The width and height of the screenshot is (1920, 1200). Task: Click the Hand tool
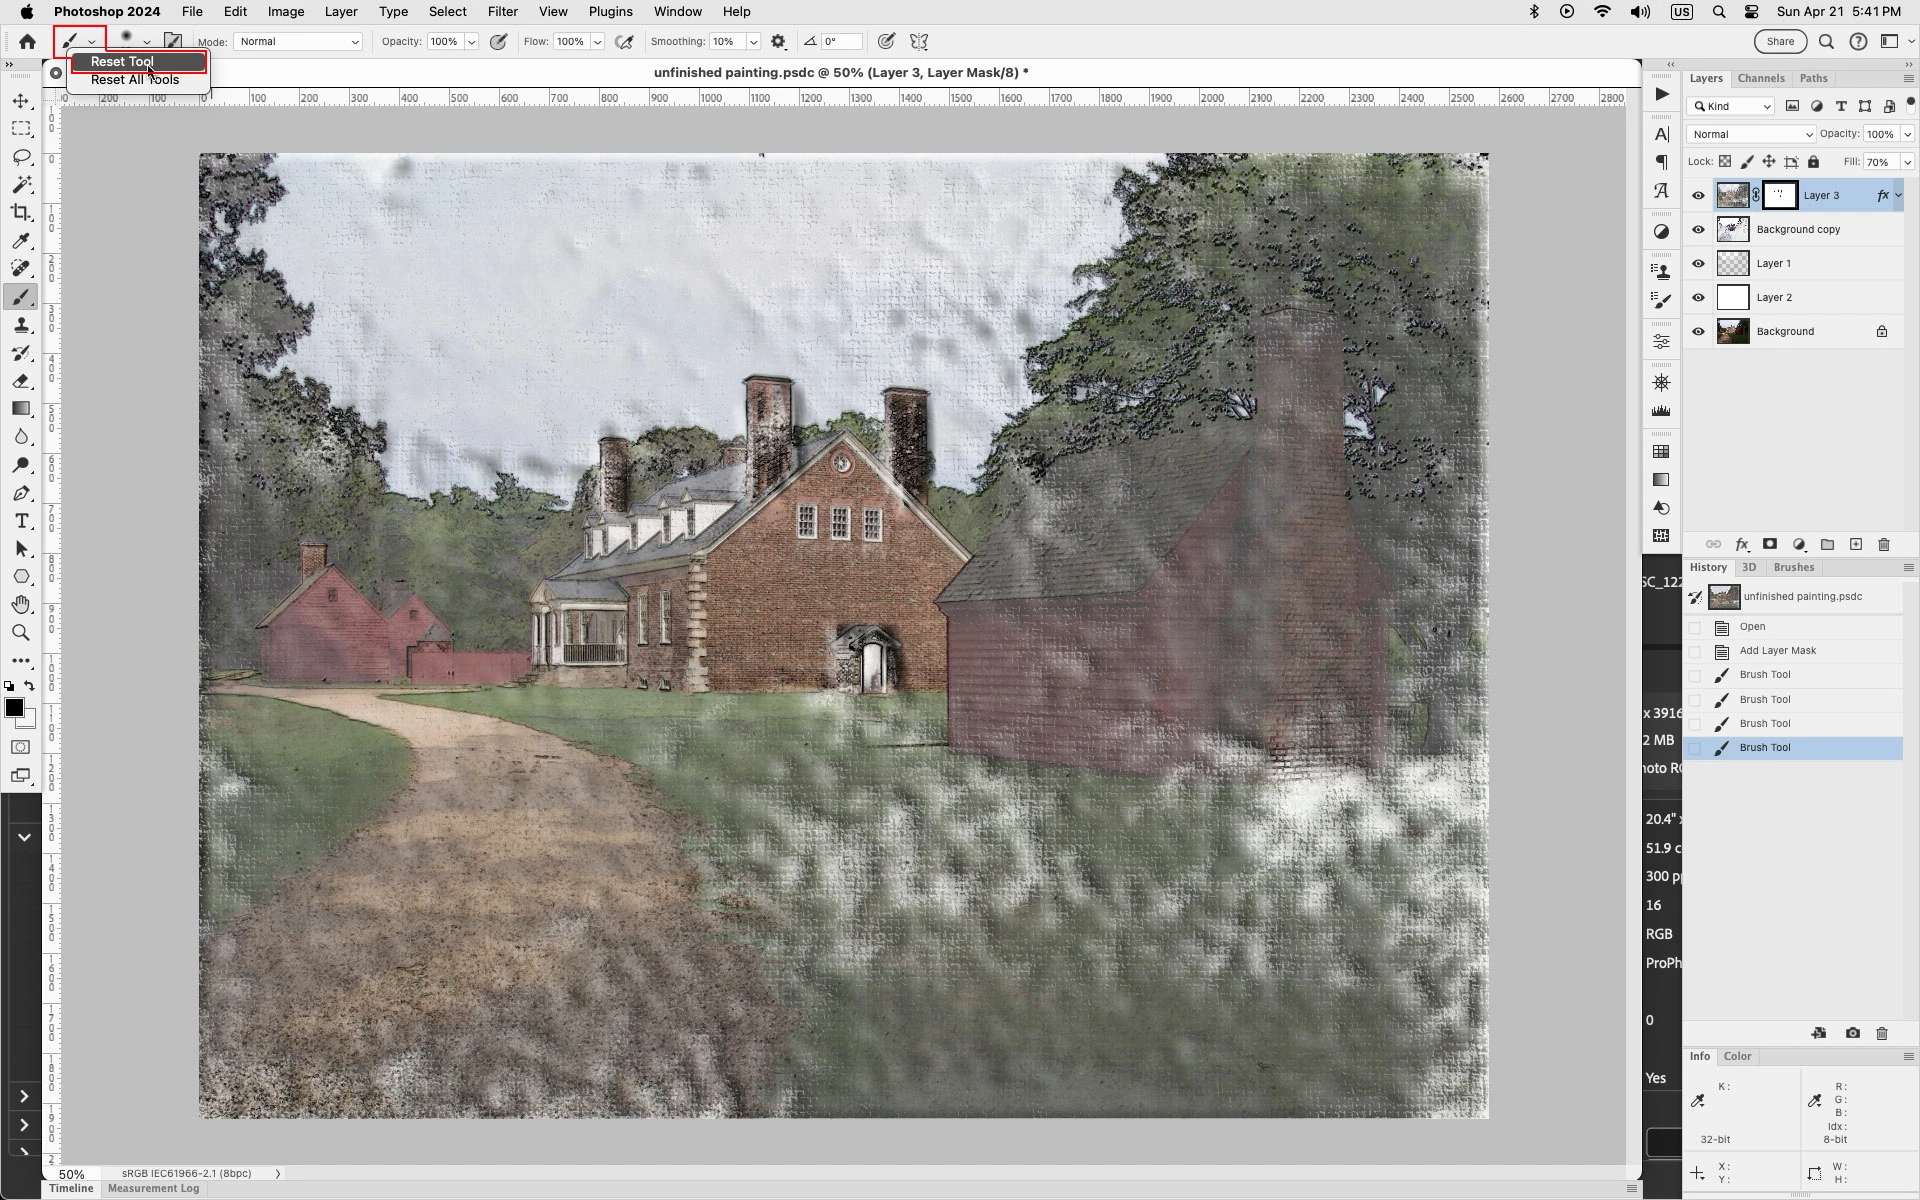pos(21,605)
